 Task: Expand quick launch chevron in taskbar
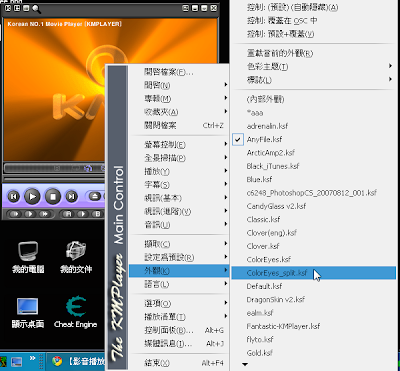pyautogui.click(x=32, y=358)
